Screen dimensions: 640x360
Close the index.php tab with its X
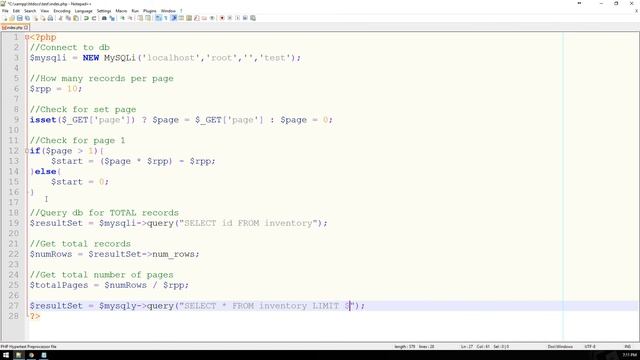click(x=26, y=27)
